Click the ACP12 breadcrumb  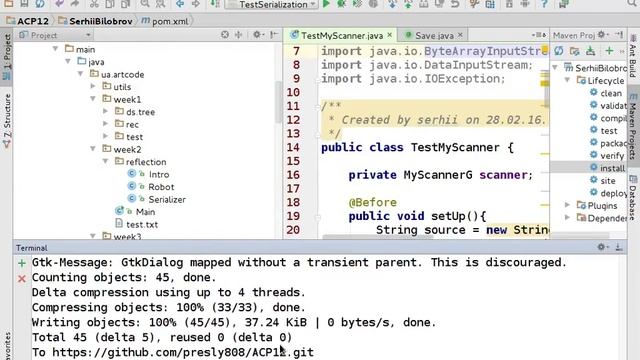28,21
